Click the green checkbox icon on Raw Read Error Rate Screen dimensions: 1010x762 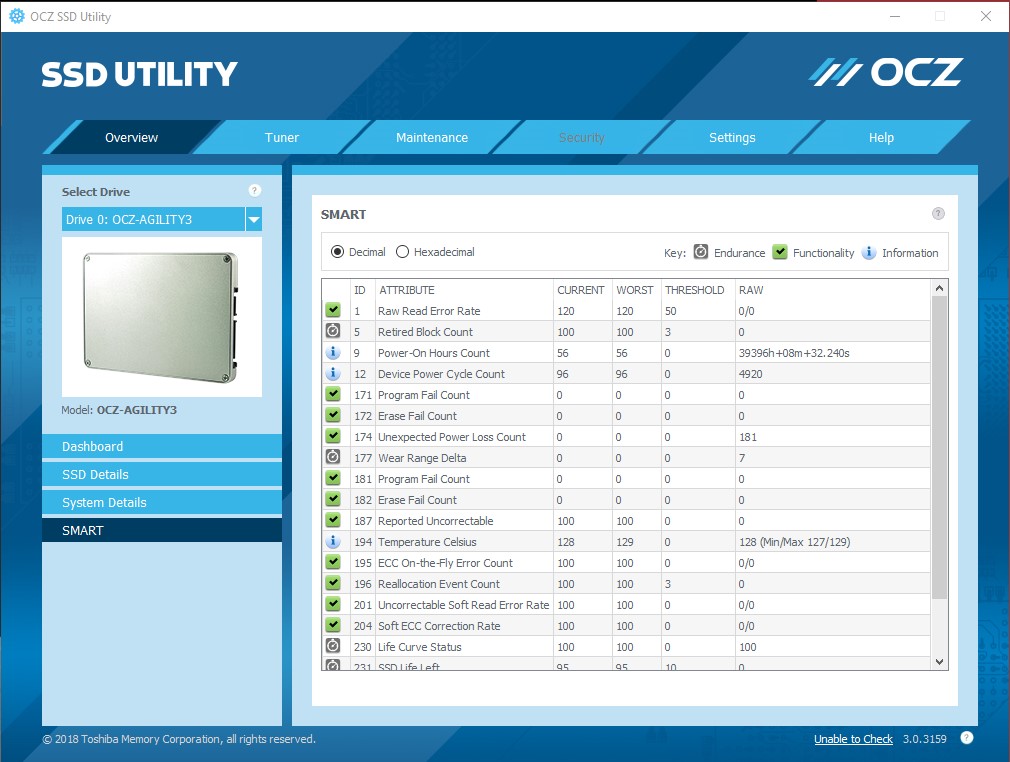pos(333,310)
